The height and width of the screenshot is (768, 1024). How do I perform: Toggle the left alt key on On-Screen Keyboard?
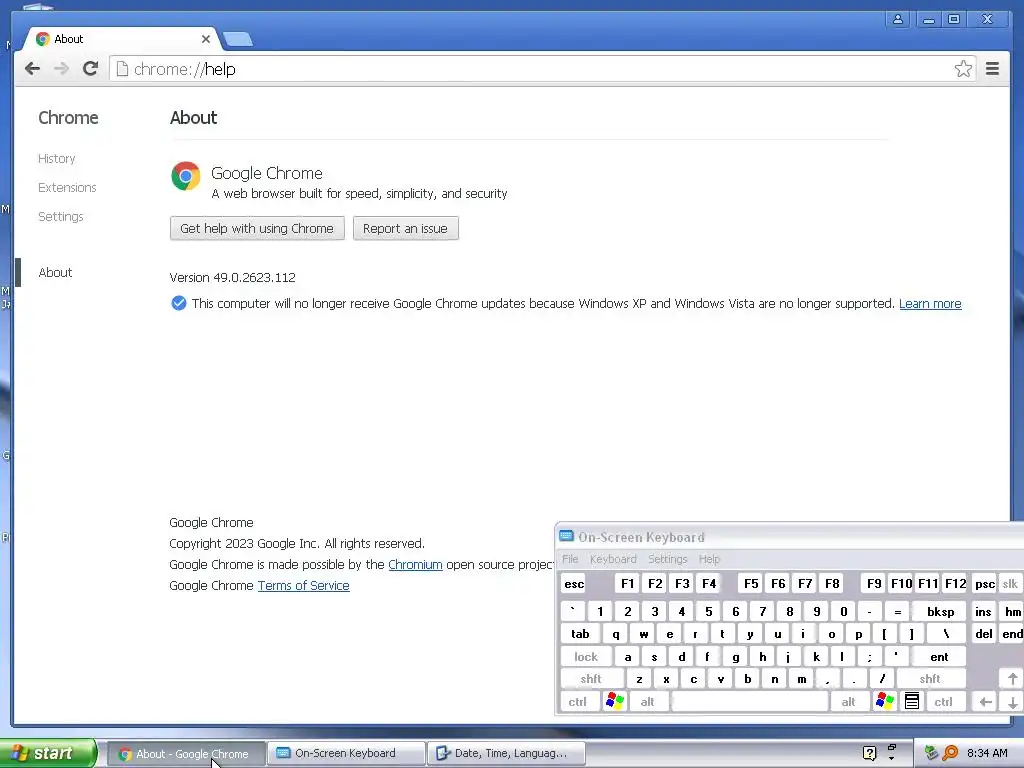[647, 702]
